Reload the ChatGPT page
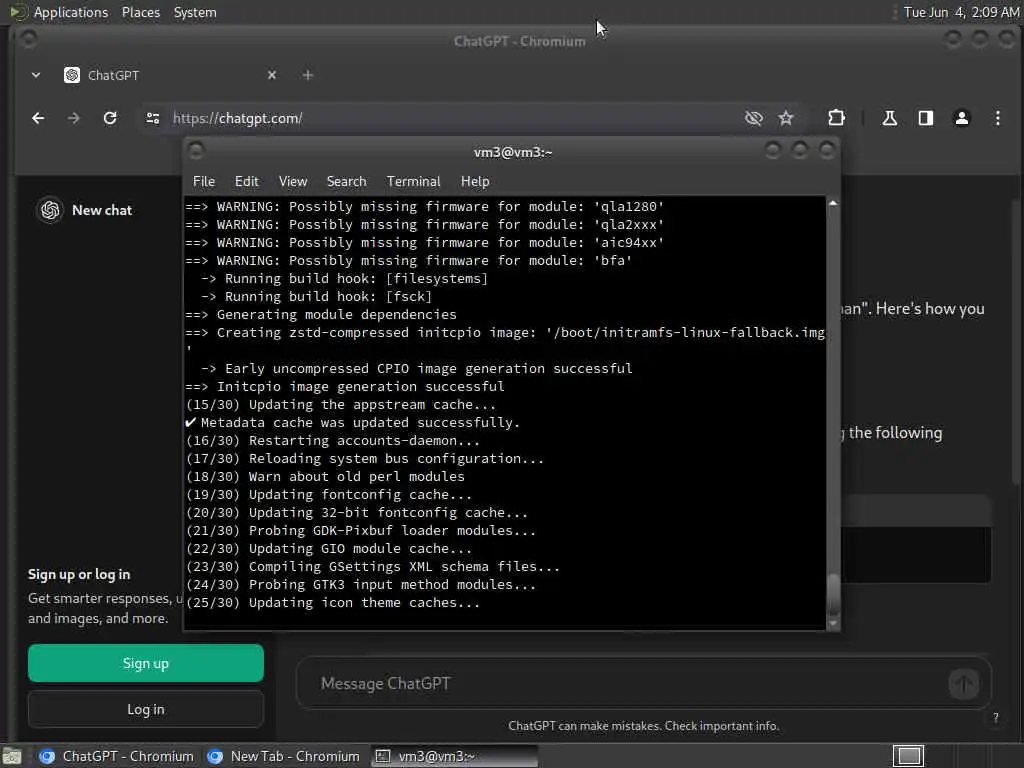This screenshot has height=768, width=1024. 110,118
